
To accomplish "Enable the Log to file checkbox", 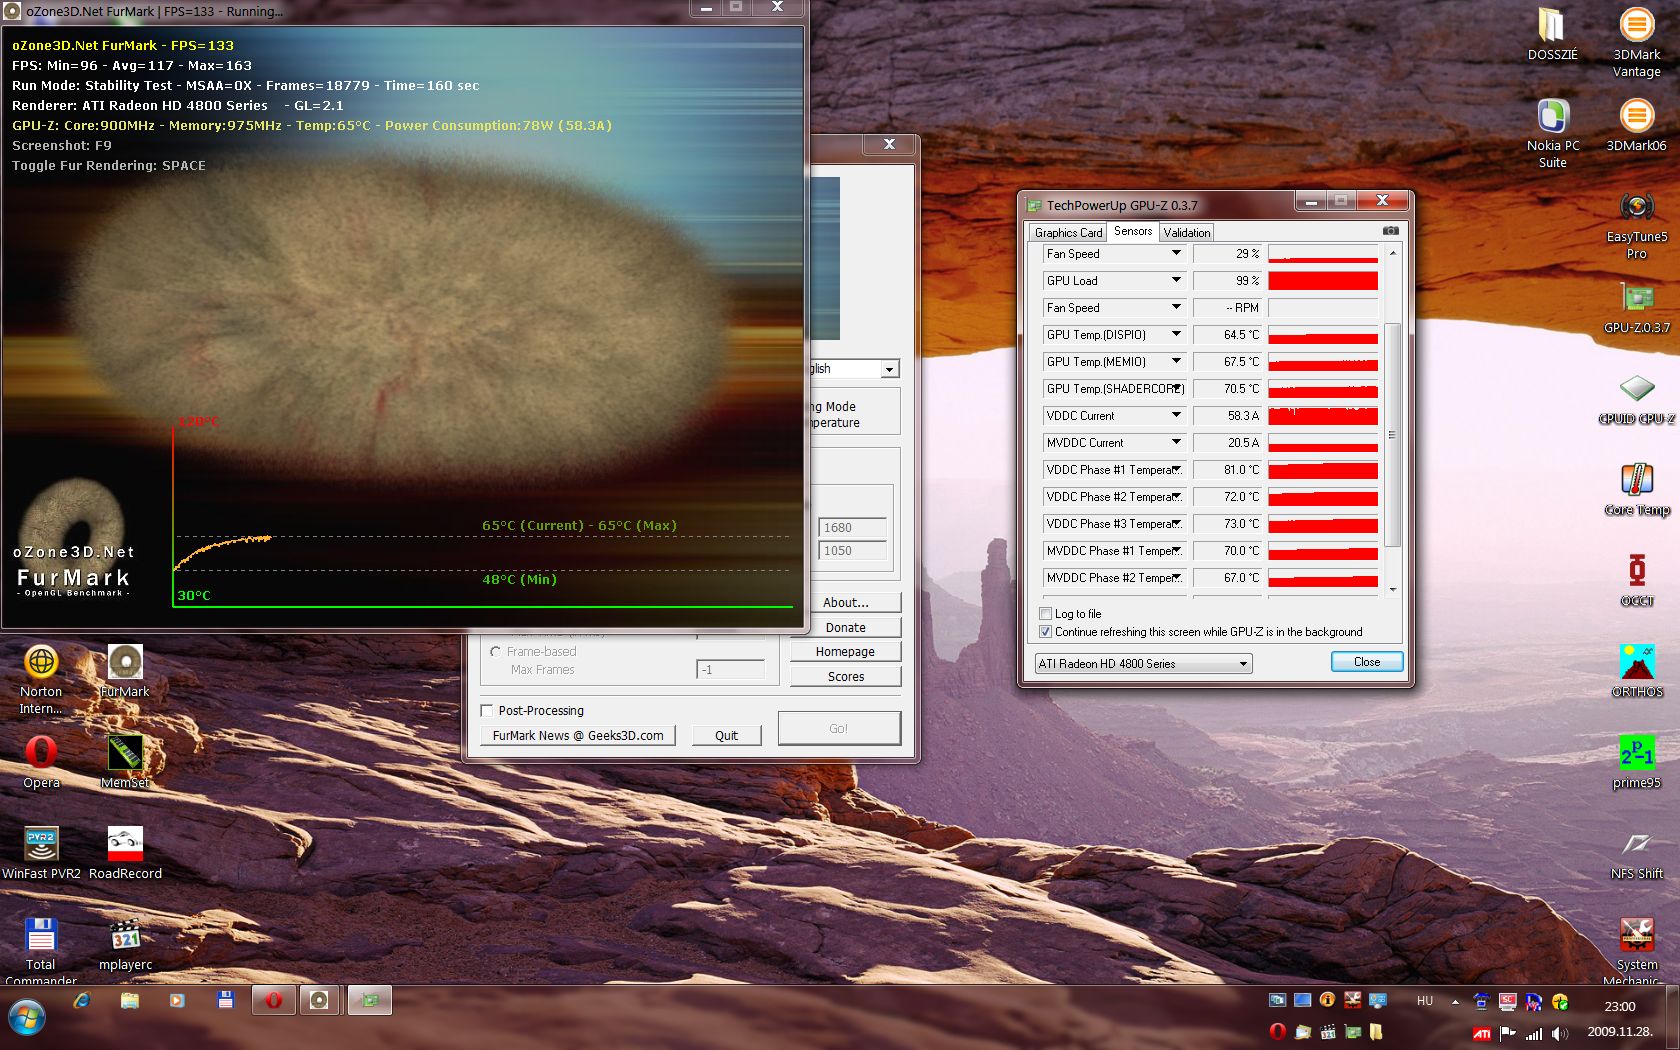I will coord(1046,614).
